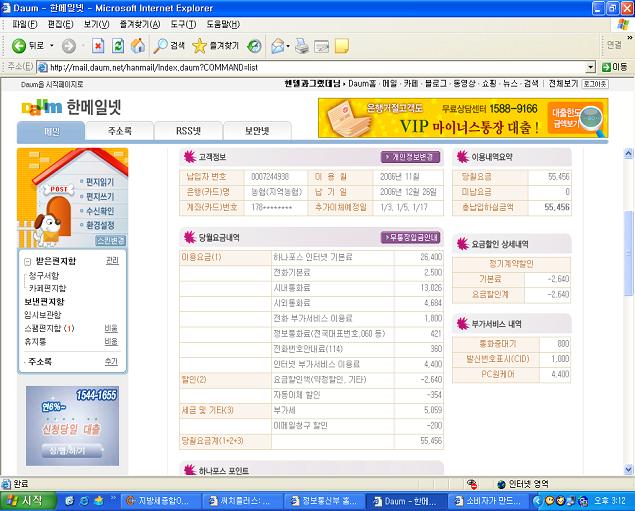Stop page loading with red X icon
635x511 pixels.
98,46
